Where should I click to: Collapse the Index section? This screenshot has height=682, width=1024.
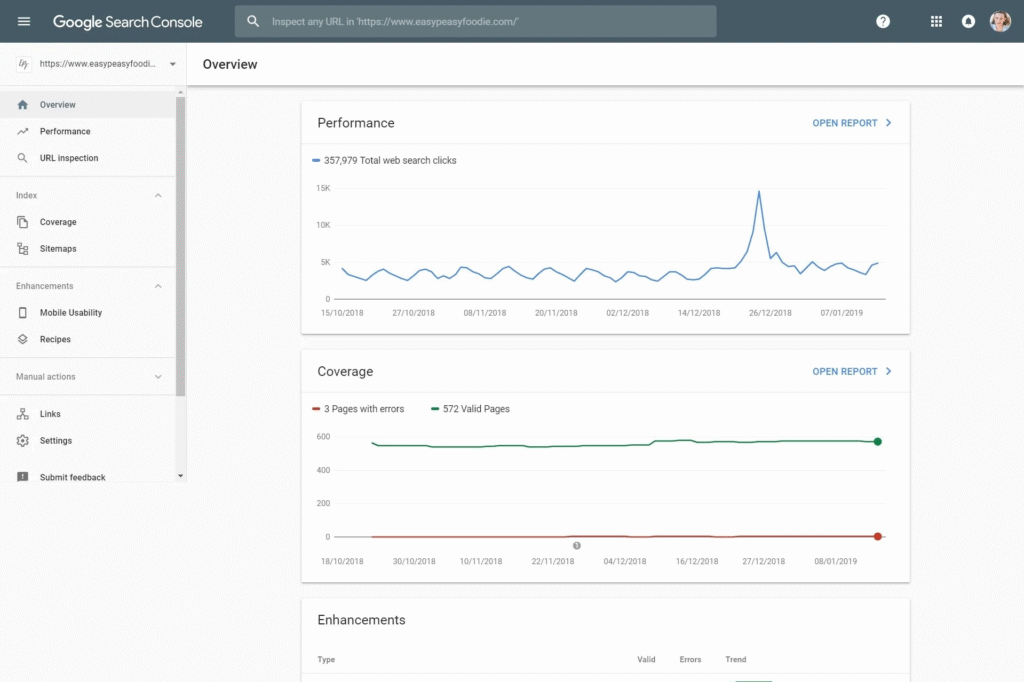(x=158, y=196)
